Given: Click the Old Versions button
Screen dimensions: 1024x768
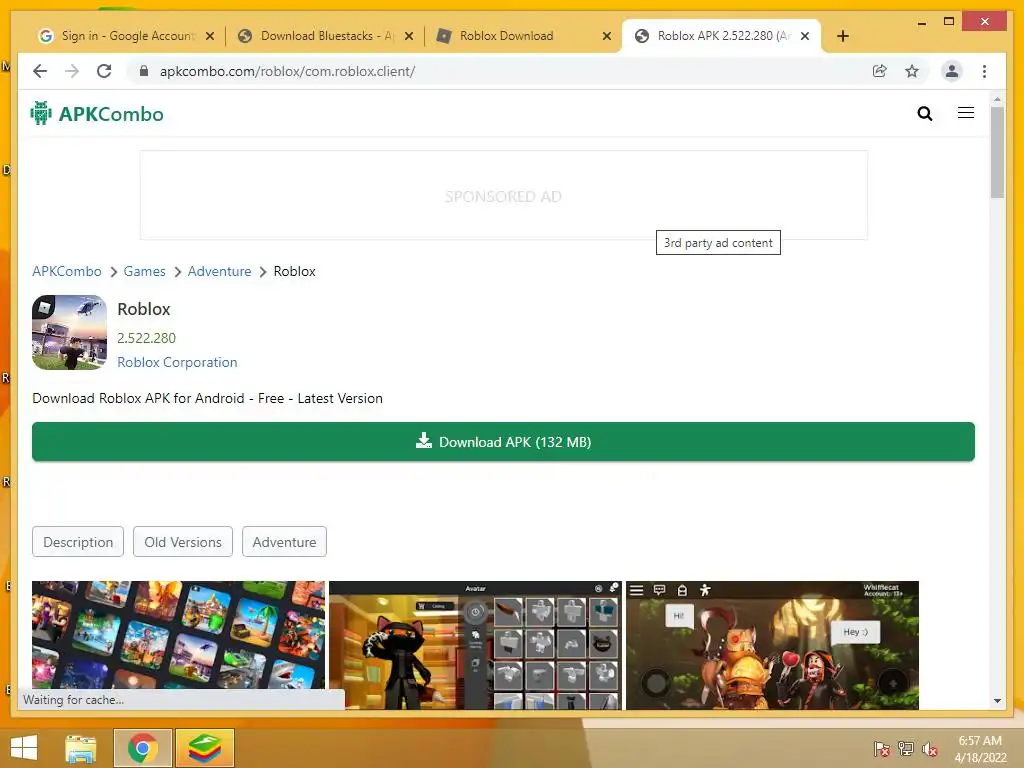Looking at the screenshot, I should pyautogui.click(x=183, y=542).
